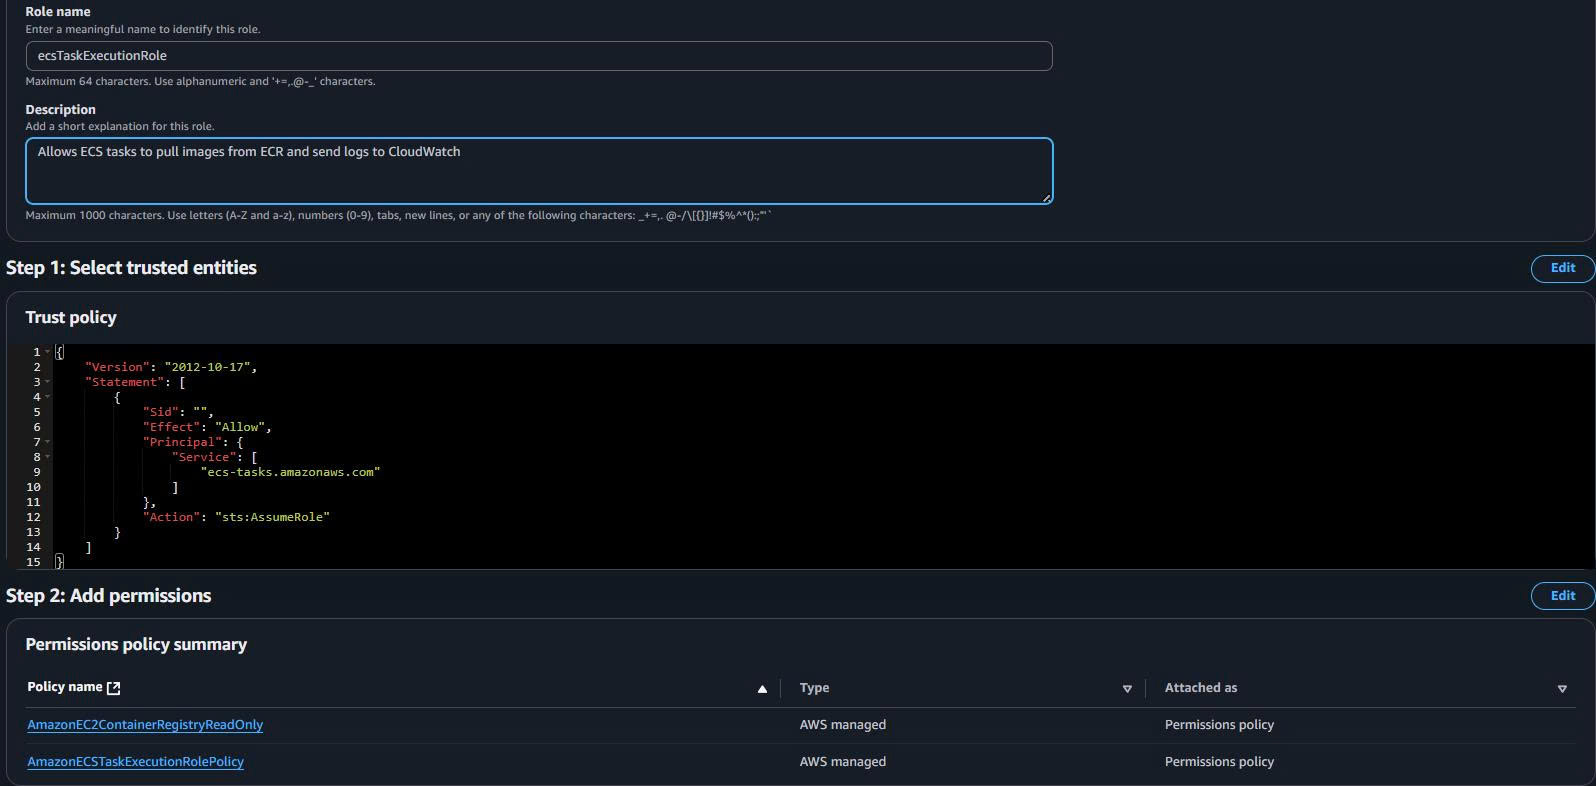Fold the Principal block at line 7
1596x786 pixels.
[x=47, y=442]
